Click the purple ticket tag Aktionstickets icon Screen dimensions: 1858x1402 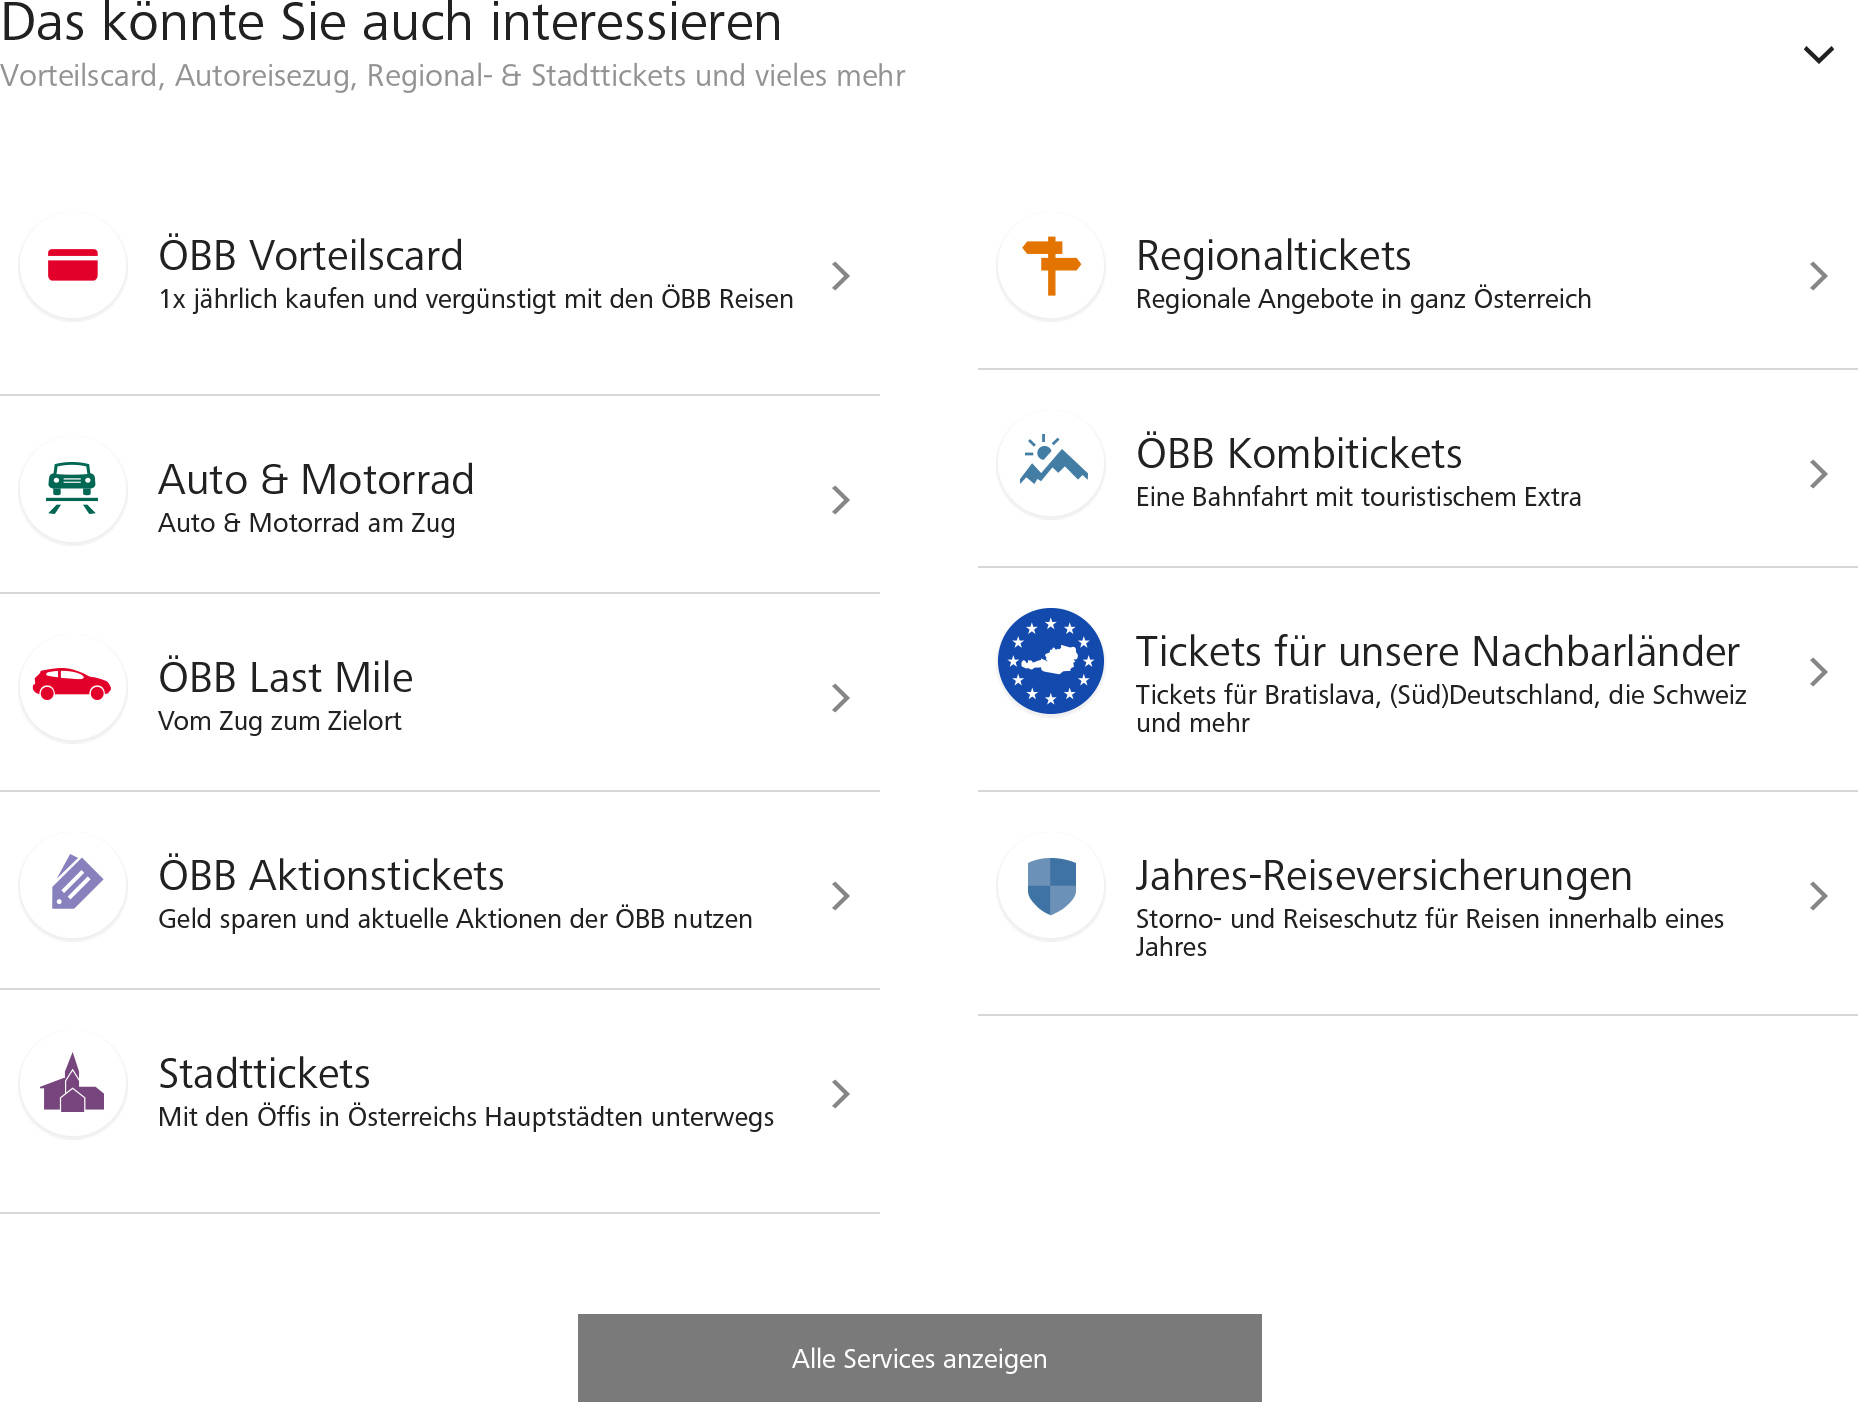73,886
